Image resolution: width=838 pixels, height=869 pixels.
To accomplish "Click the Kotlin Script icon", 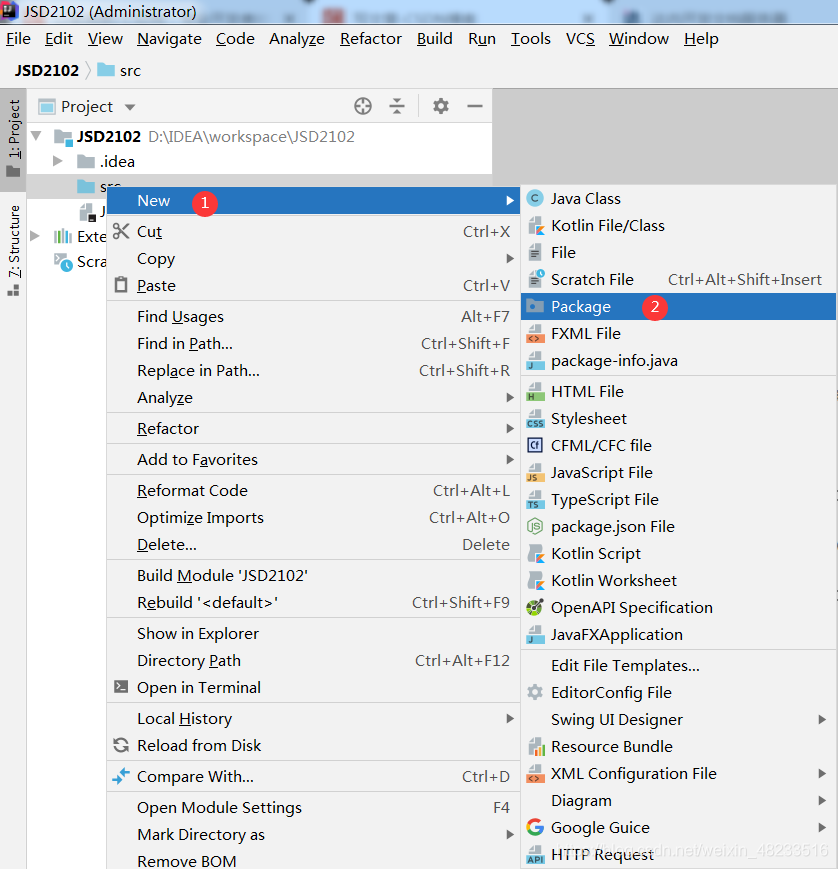I will tap(535, 554).
